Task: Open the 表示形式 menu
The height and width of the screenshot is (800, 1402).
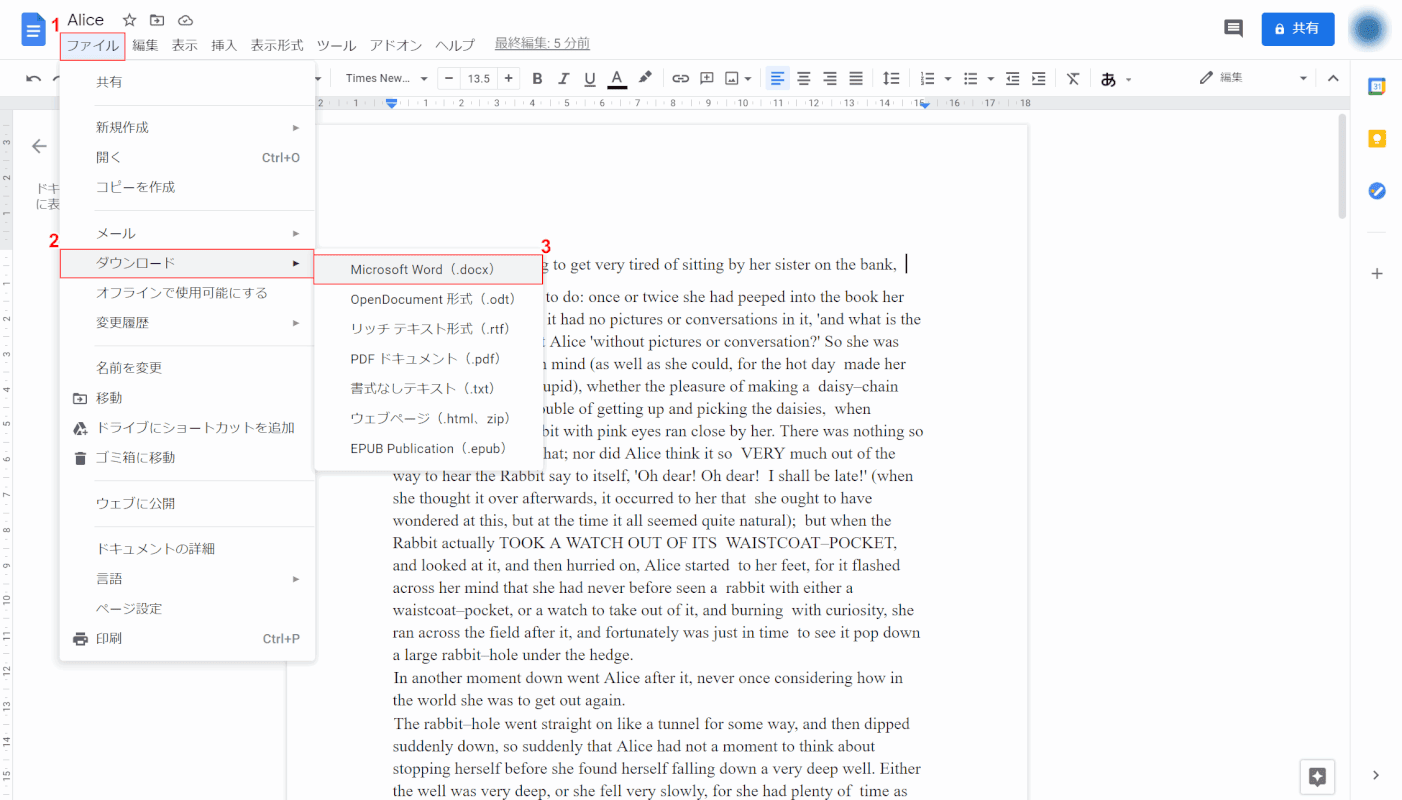Action: 277,46
